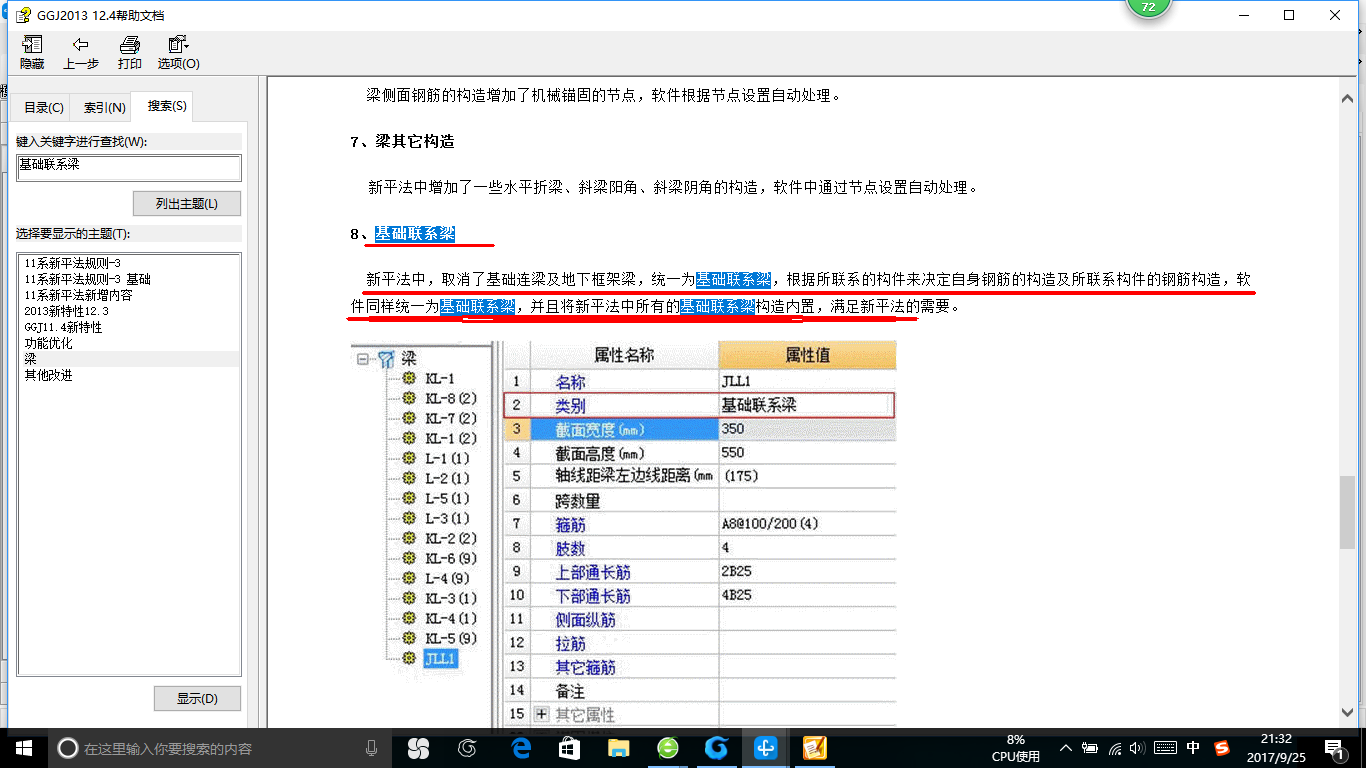Click the green 72 badge at the top
Screen dimensions: 1366x768
[x=1147, y=6]
